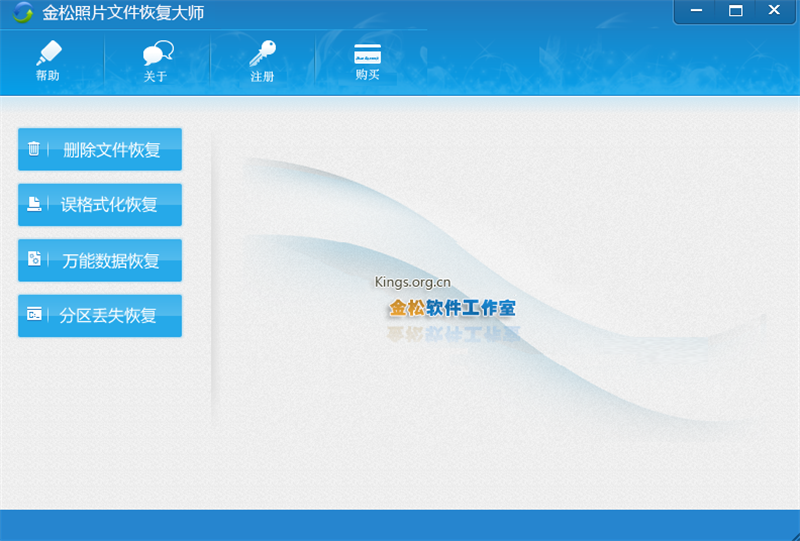Image resolution: width=800 pixels, height=541 pixels.
Task: Choose 误格式化恢复 formatted drive recovery
Action: point(100,205)
